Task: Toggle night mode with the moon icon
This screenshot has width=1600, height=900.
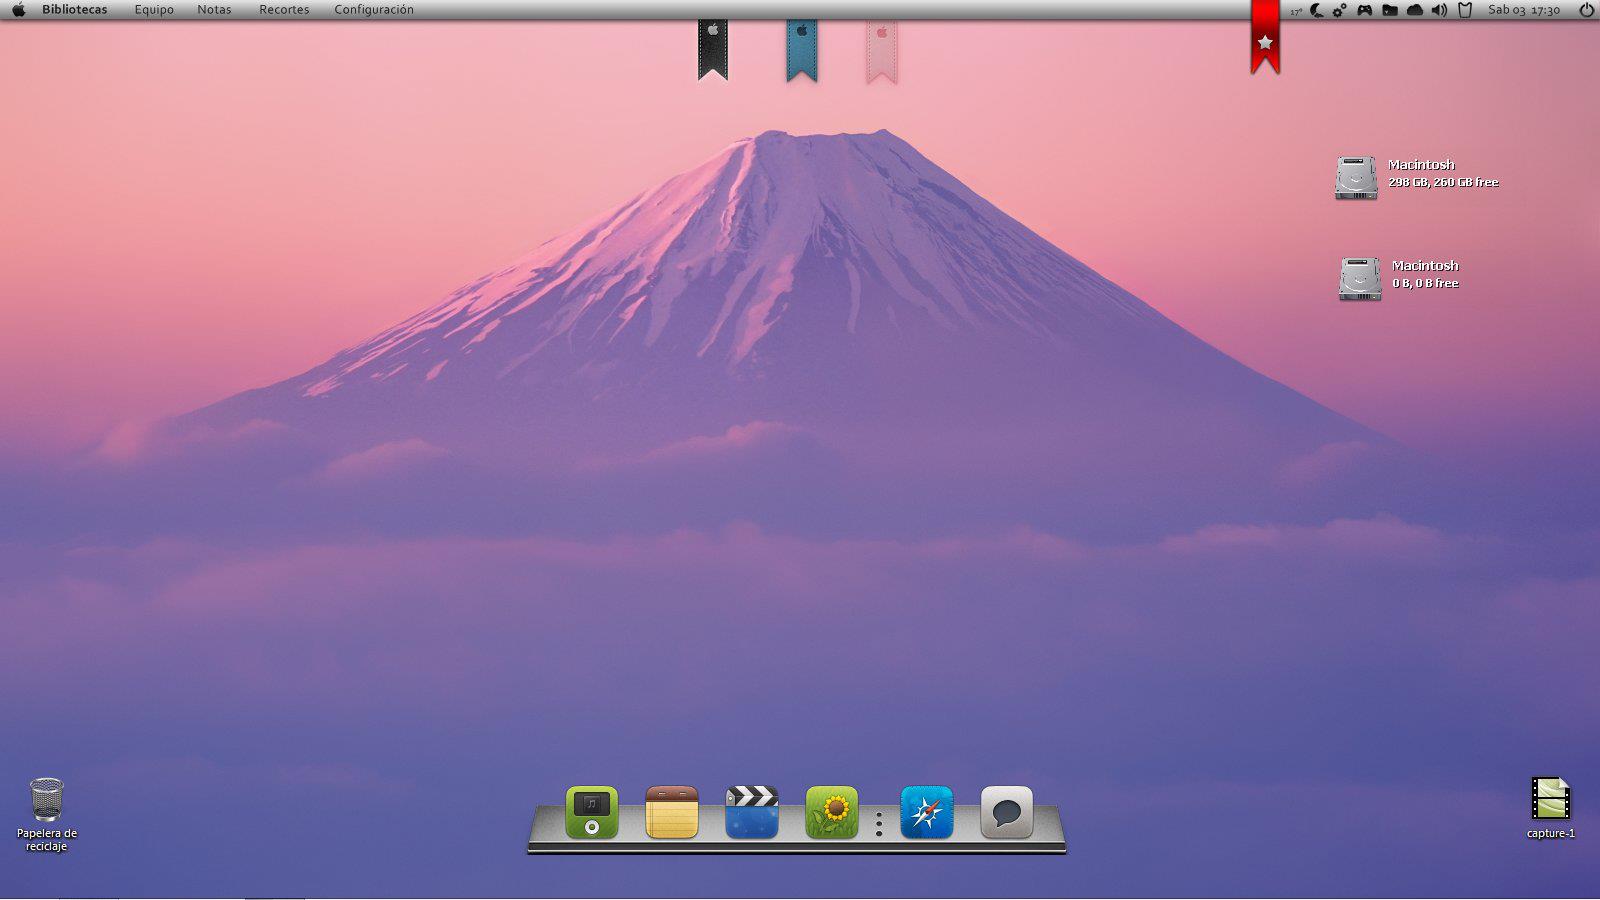Action: (x=1316, y=11)
